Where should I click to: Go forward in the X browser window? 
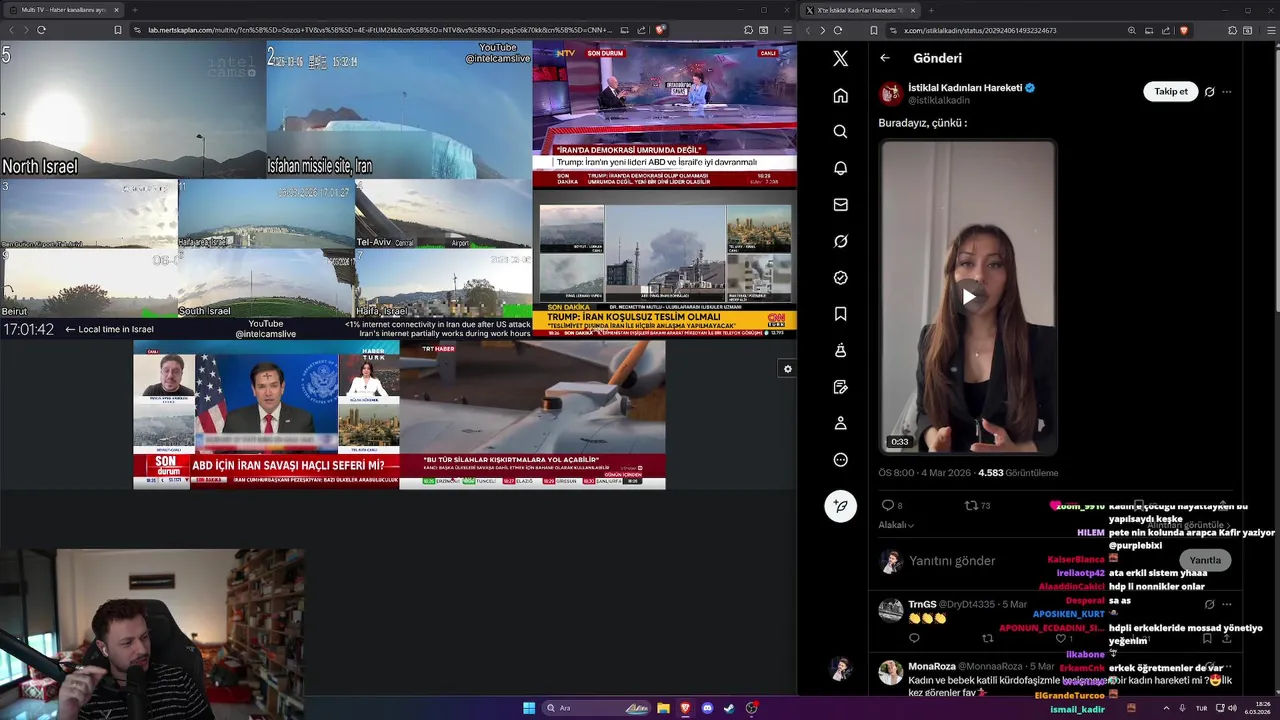822,30
